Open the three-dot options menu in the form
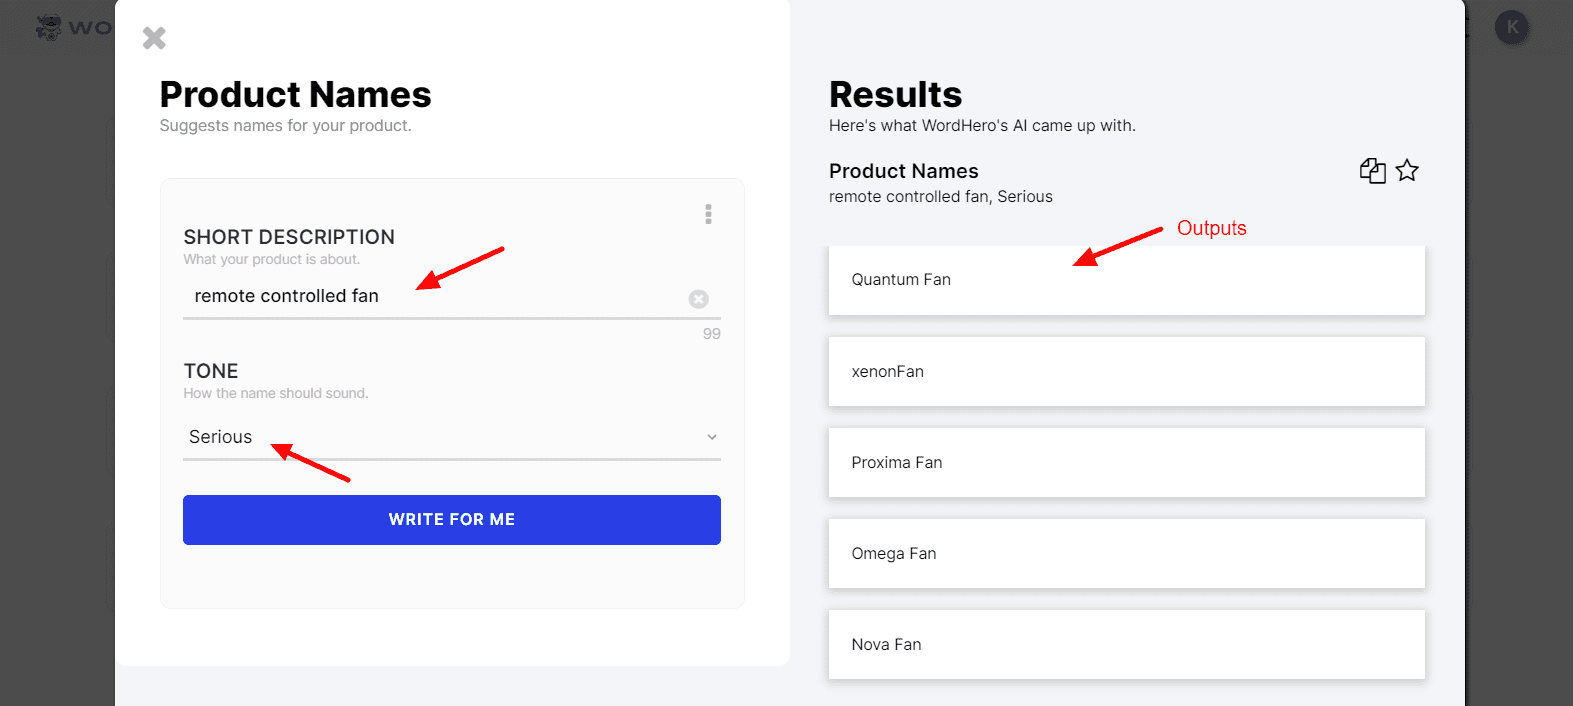The height and width of the screenshot is (706, 1573). (x=708, y=214)
